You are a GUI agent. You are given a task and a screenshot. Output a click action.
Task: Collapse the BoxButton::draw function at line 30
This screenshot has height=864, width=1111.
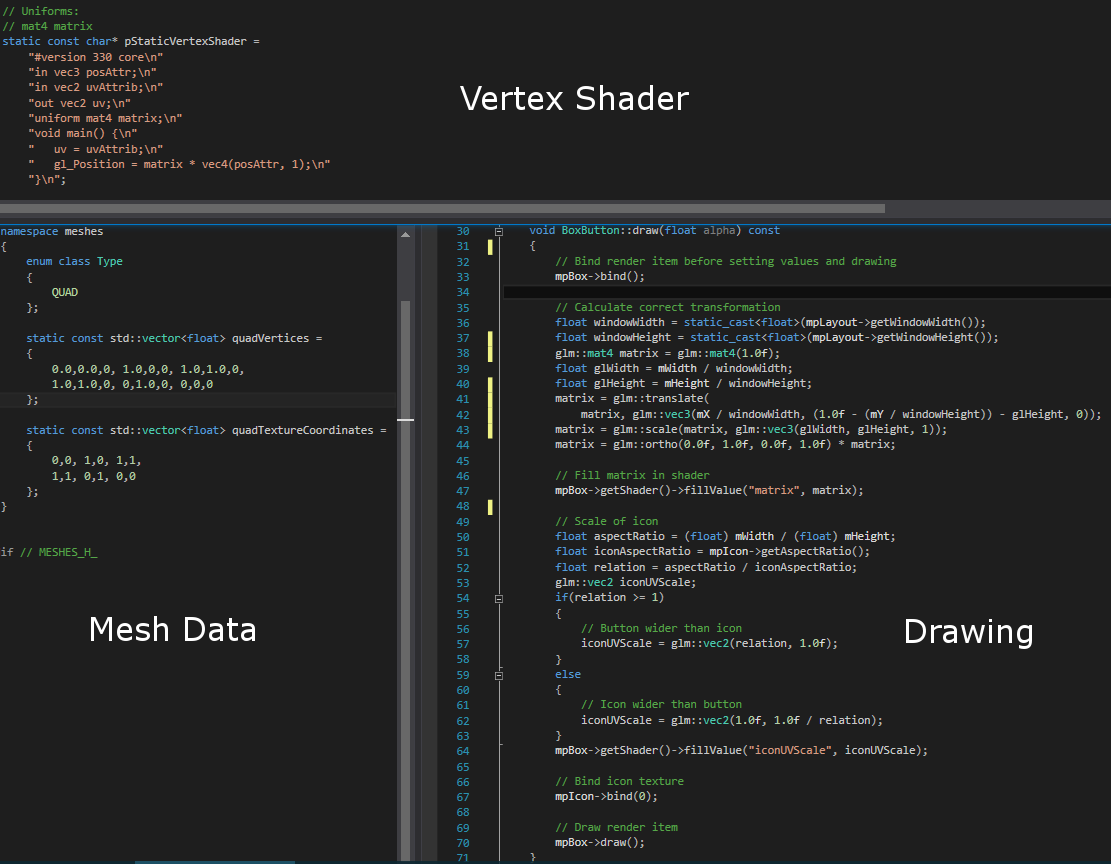(x=498, y=231)
